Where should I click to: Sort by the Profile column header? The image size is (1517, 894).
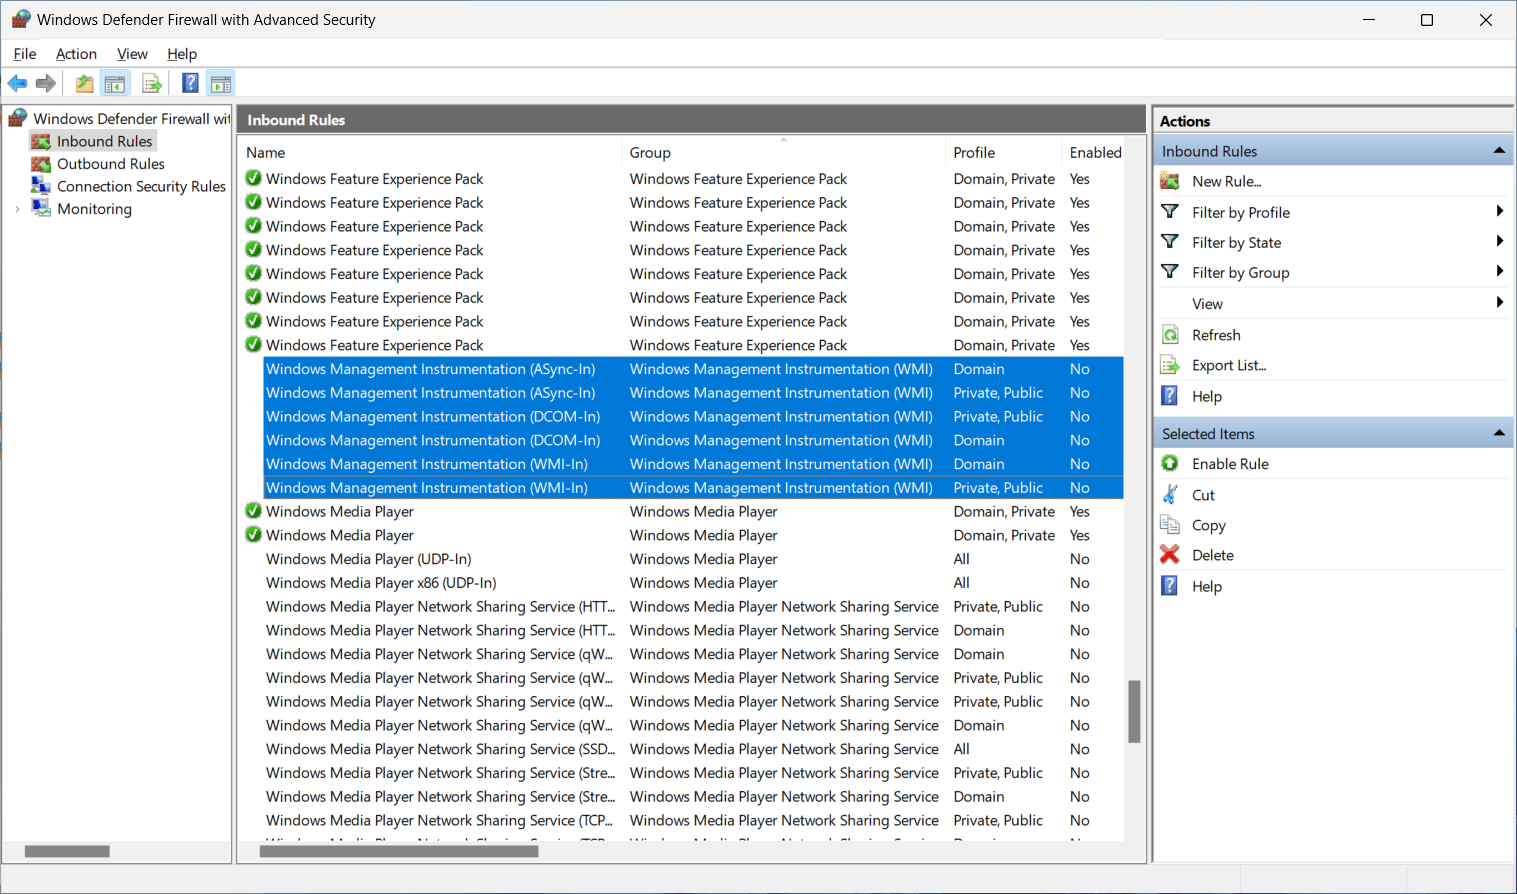(1003, 152)
